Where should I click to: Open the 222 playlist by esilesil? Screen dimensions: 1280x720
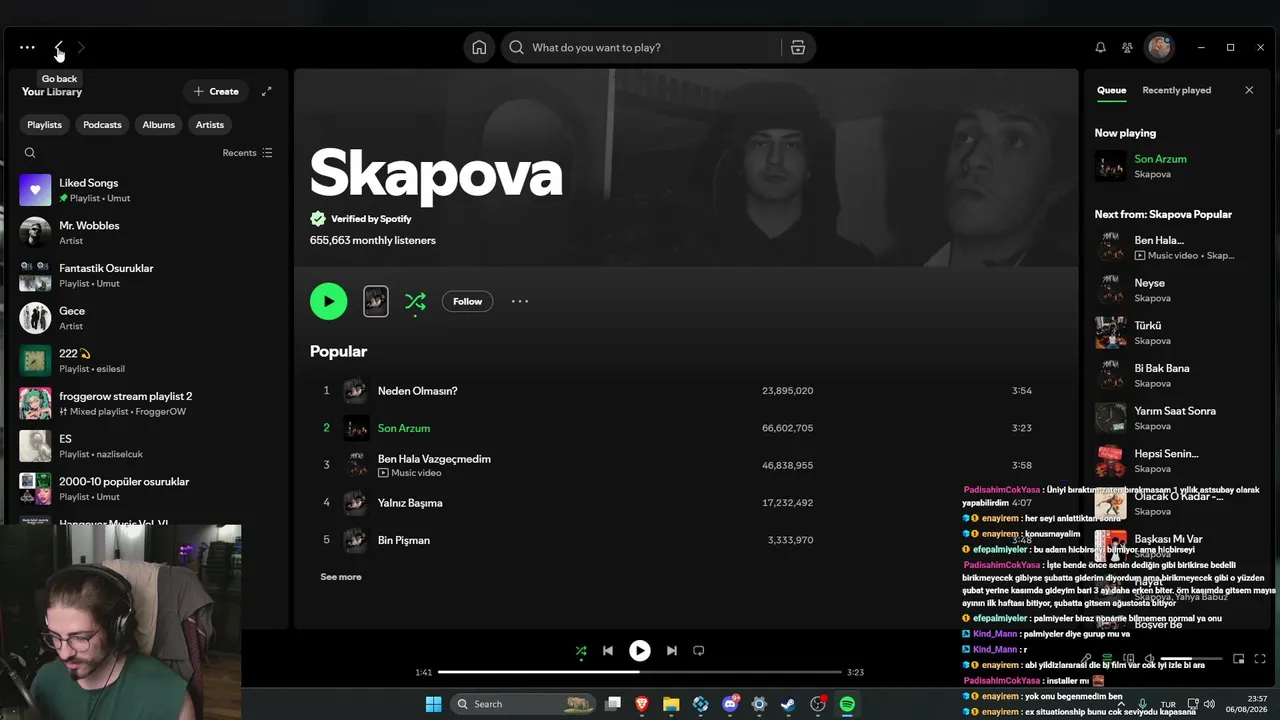[146, 361]
